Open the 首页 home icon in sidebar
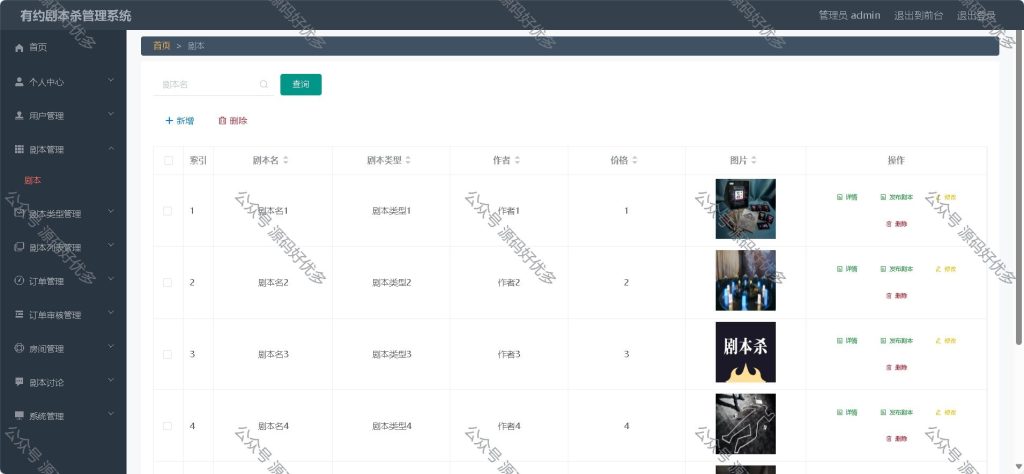 pos(19,48)
